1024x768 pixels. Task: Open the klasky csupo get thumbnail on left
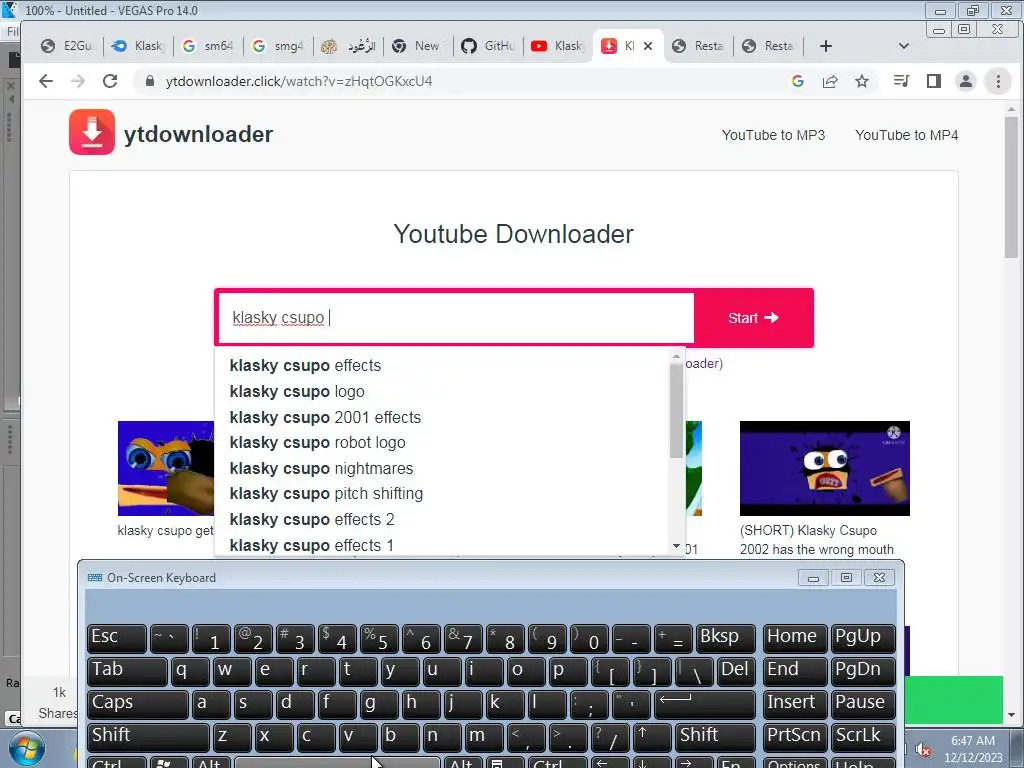coord(166,468)
